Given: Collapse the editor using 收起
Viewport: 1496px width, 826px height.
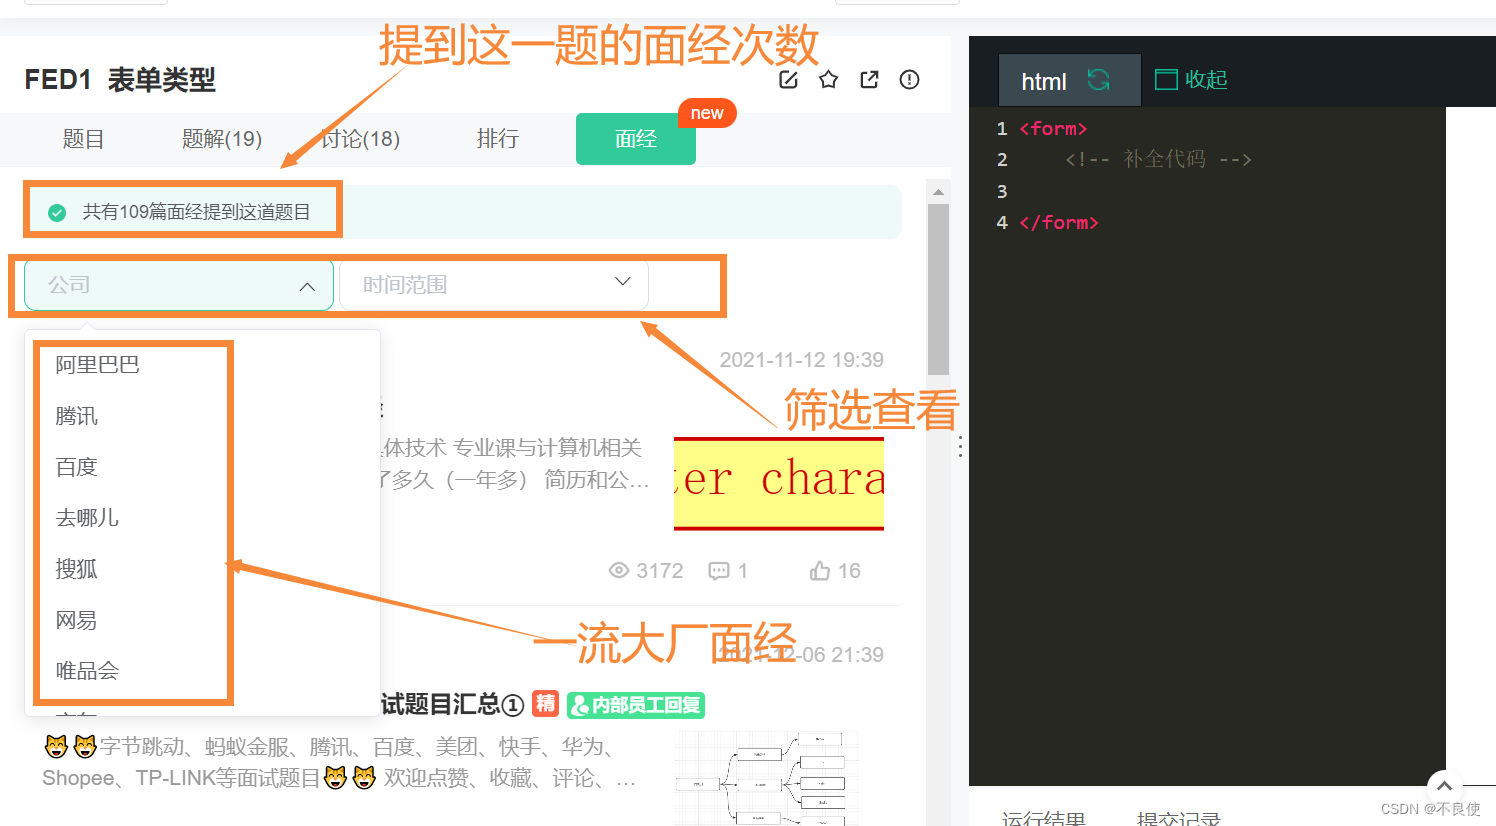Looking at the screenshot, I should 1189,80.
